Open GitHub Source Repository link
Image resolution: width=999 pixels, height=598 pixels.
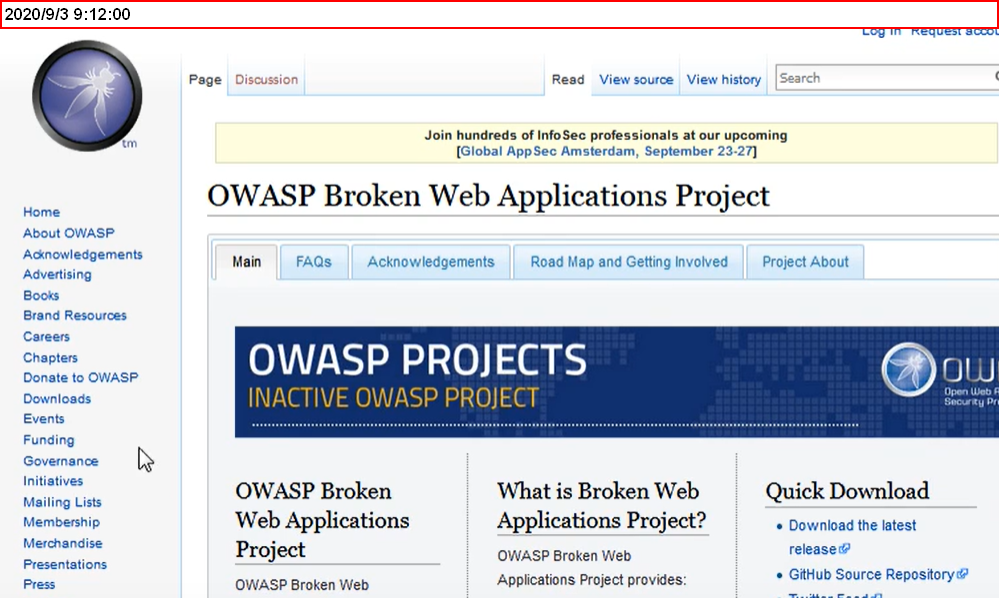[x=872, y=574]
